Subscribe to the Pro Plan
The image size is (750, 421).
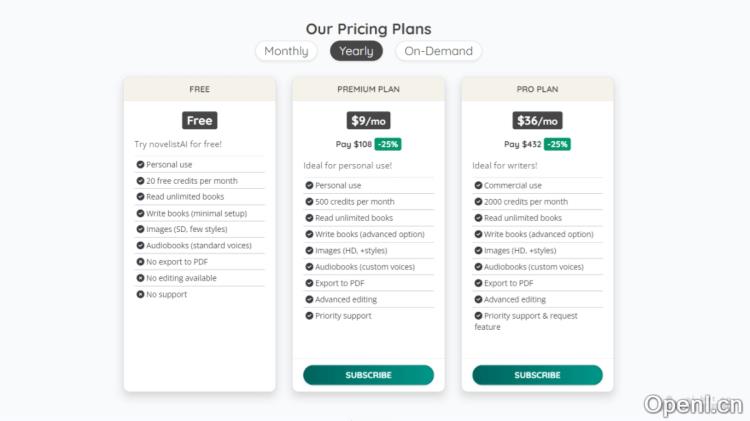click(x=537, y=375)
